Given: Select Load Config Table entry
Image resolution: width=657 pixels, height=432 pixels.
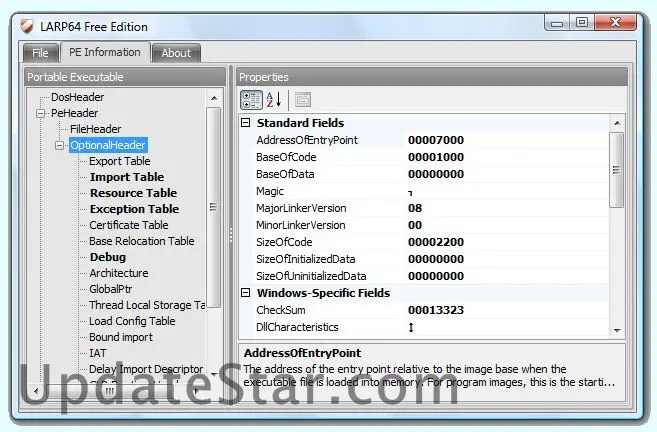Looking at the screenshot, I should (132, 321).
